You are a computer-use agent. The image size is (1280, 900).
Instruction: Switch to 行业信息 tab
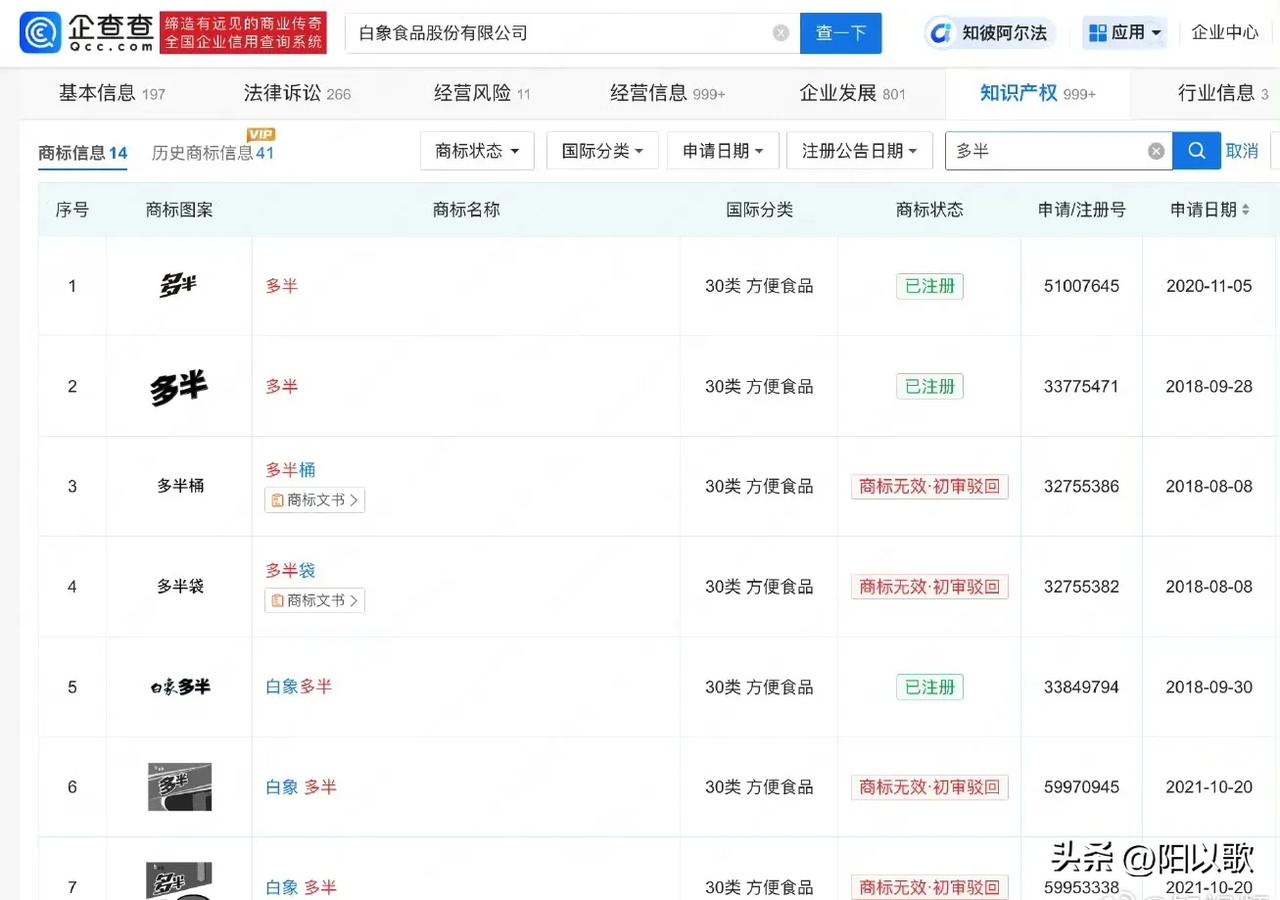tap(1223, 93)
